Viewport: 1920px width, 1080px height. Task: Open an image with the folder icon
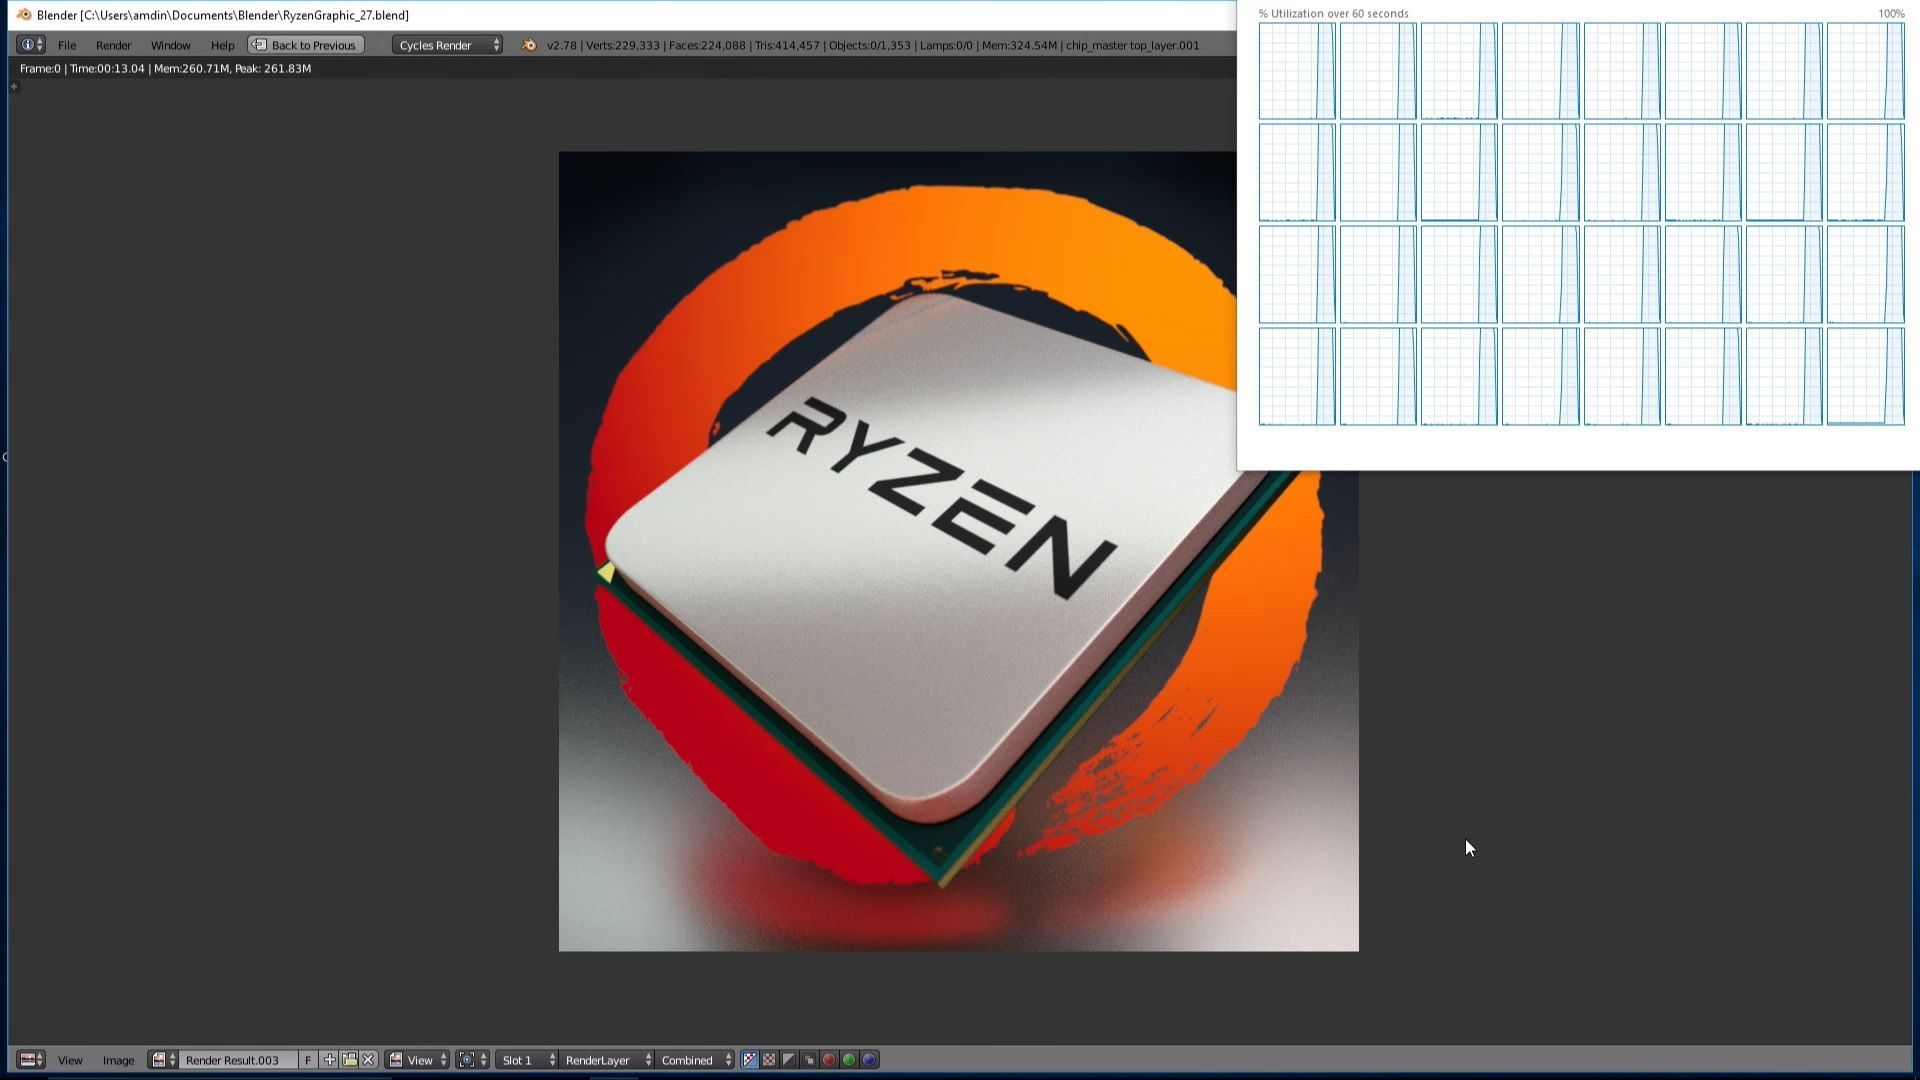coord(349,1060)
